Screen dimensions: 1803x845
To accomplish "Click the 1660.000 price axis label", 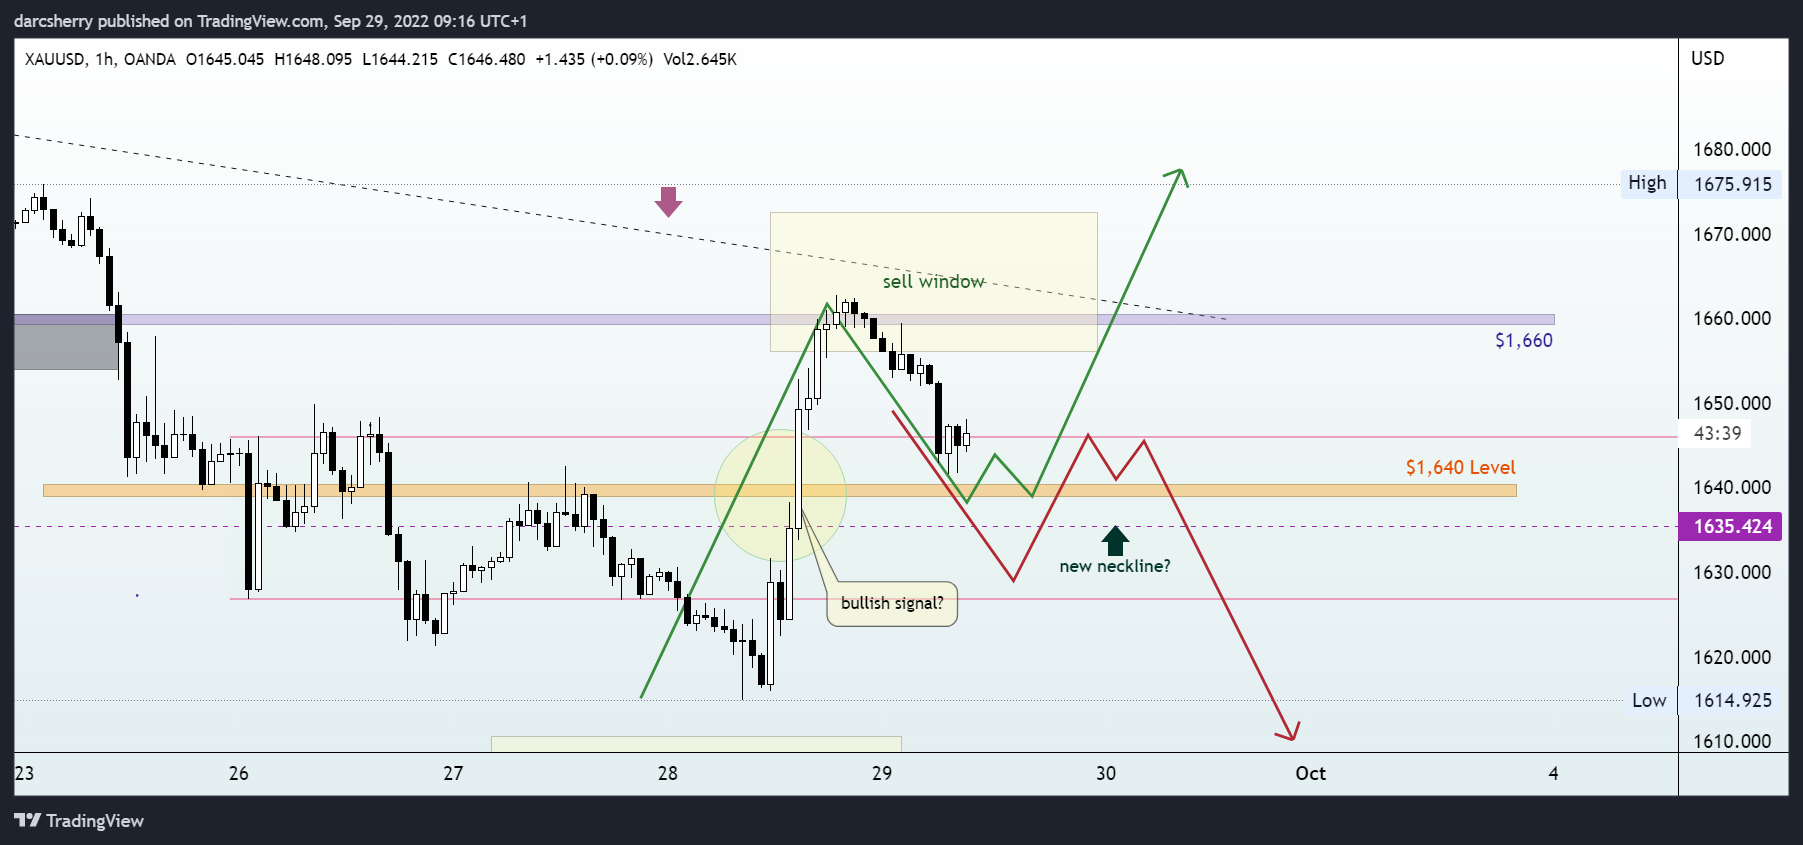I will [x=1732, y=318].
